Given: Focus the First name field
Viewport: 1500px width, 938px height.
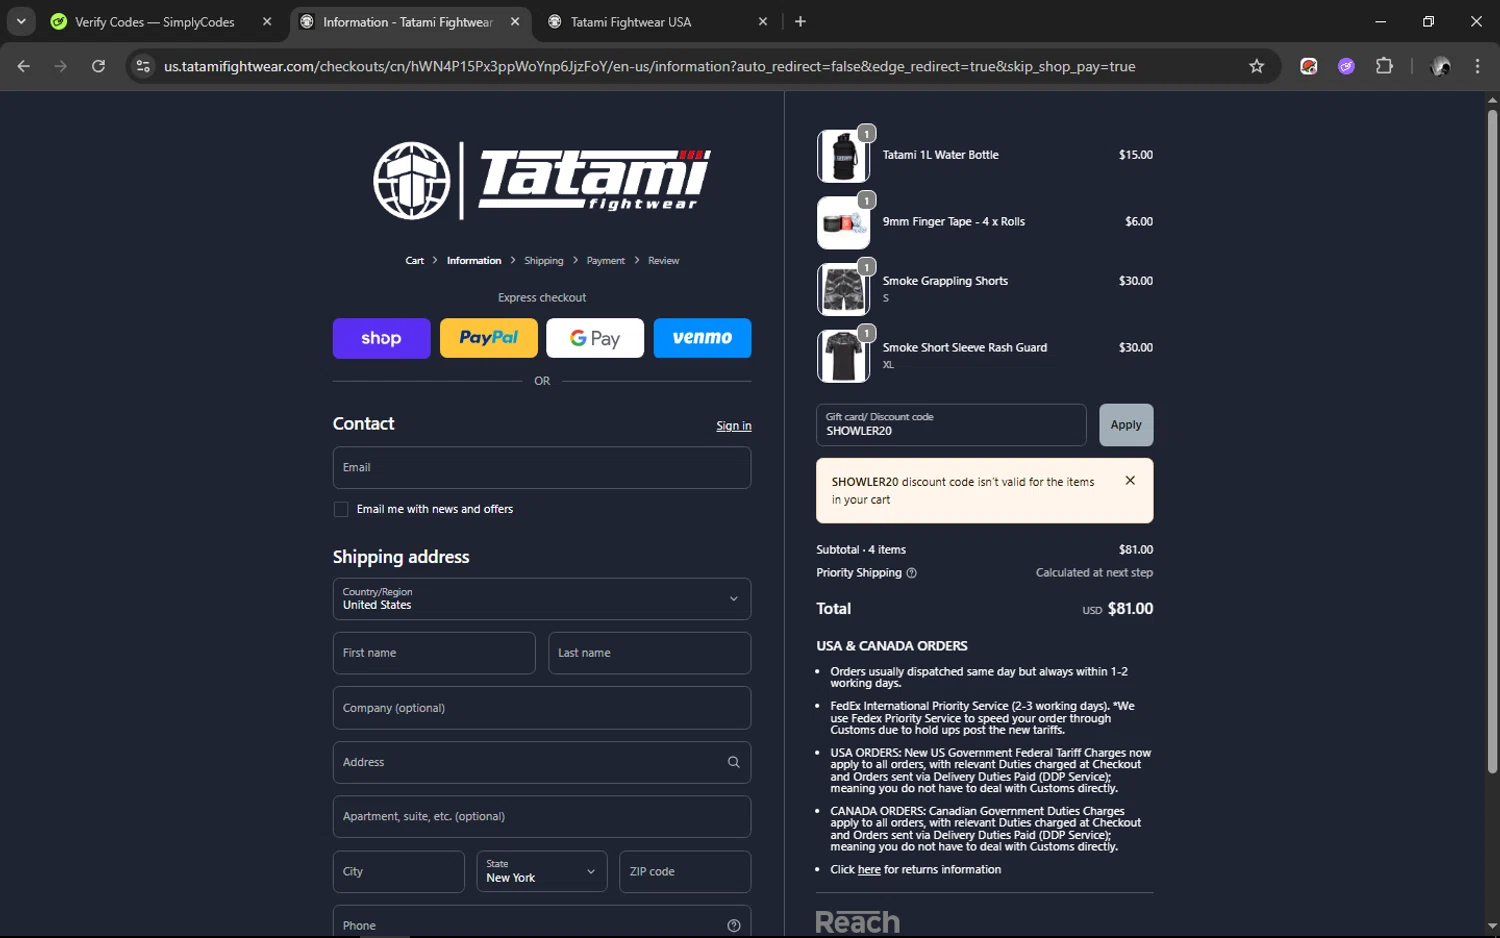Looking at the screenshot, I should coord(434,653).
